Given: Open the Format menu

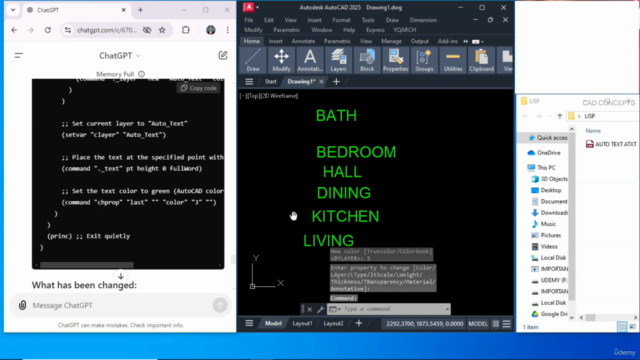Looking at the screenshot, I should tap(341, 20).
